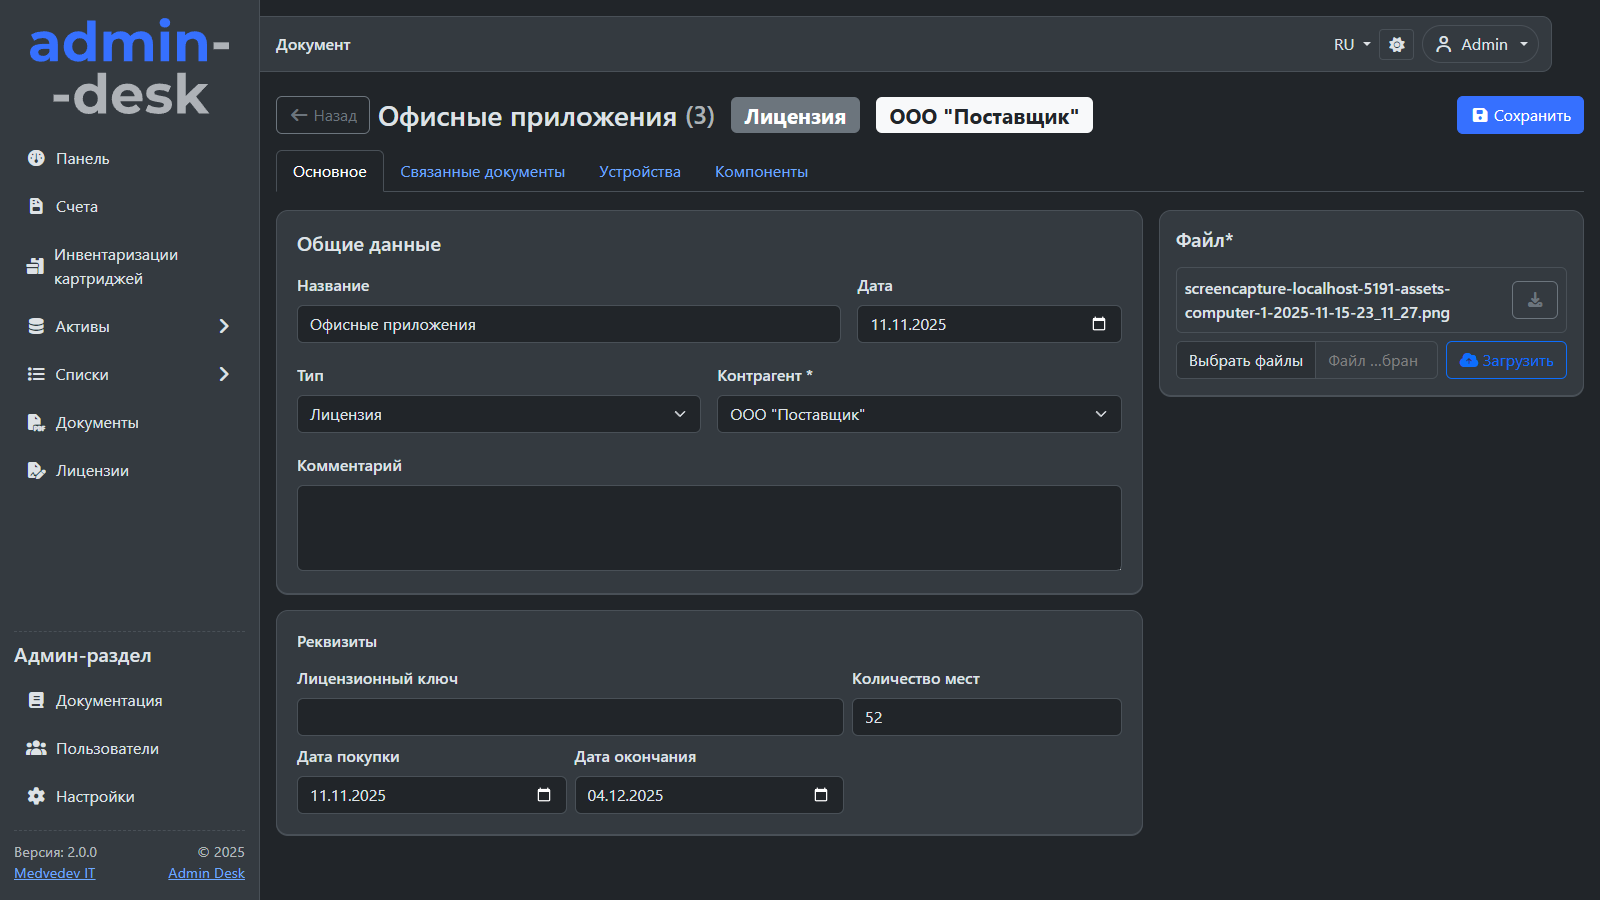The width and height of the screenshot is (1600, 900).
Task: Follow the Medvedev IT footer link
Action: click(x=55, y=873)
